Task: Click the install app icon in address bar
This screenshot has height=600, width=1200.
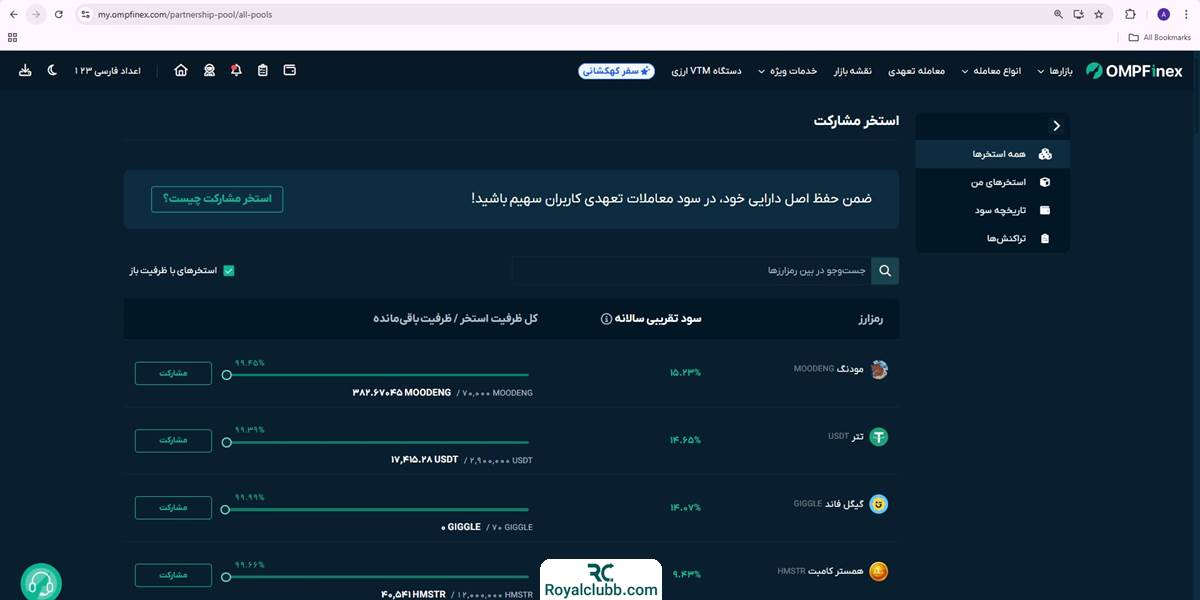Action: pyautogui.click(x=1079, y=14)
